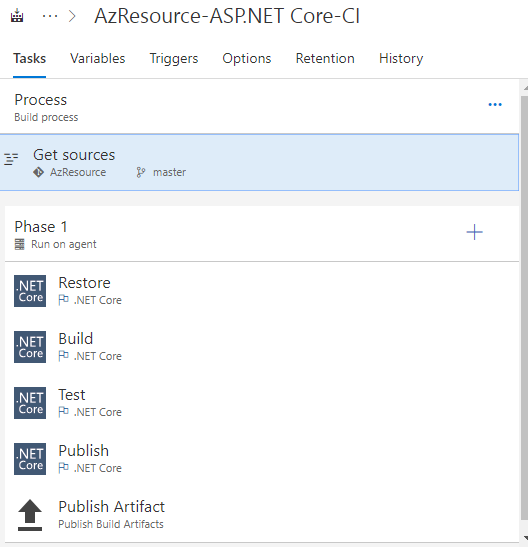Click the Get sources list icon
The height and width of the screenshot is (547, 528).
(x=11, y=159)
